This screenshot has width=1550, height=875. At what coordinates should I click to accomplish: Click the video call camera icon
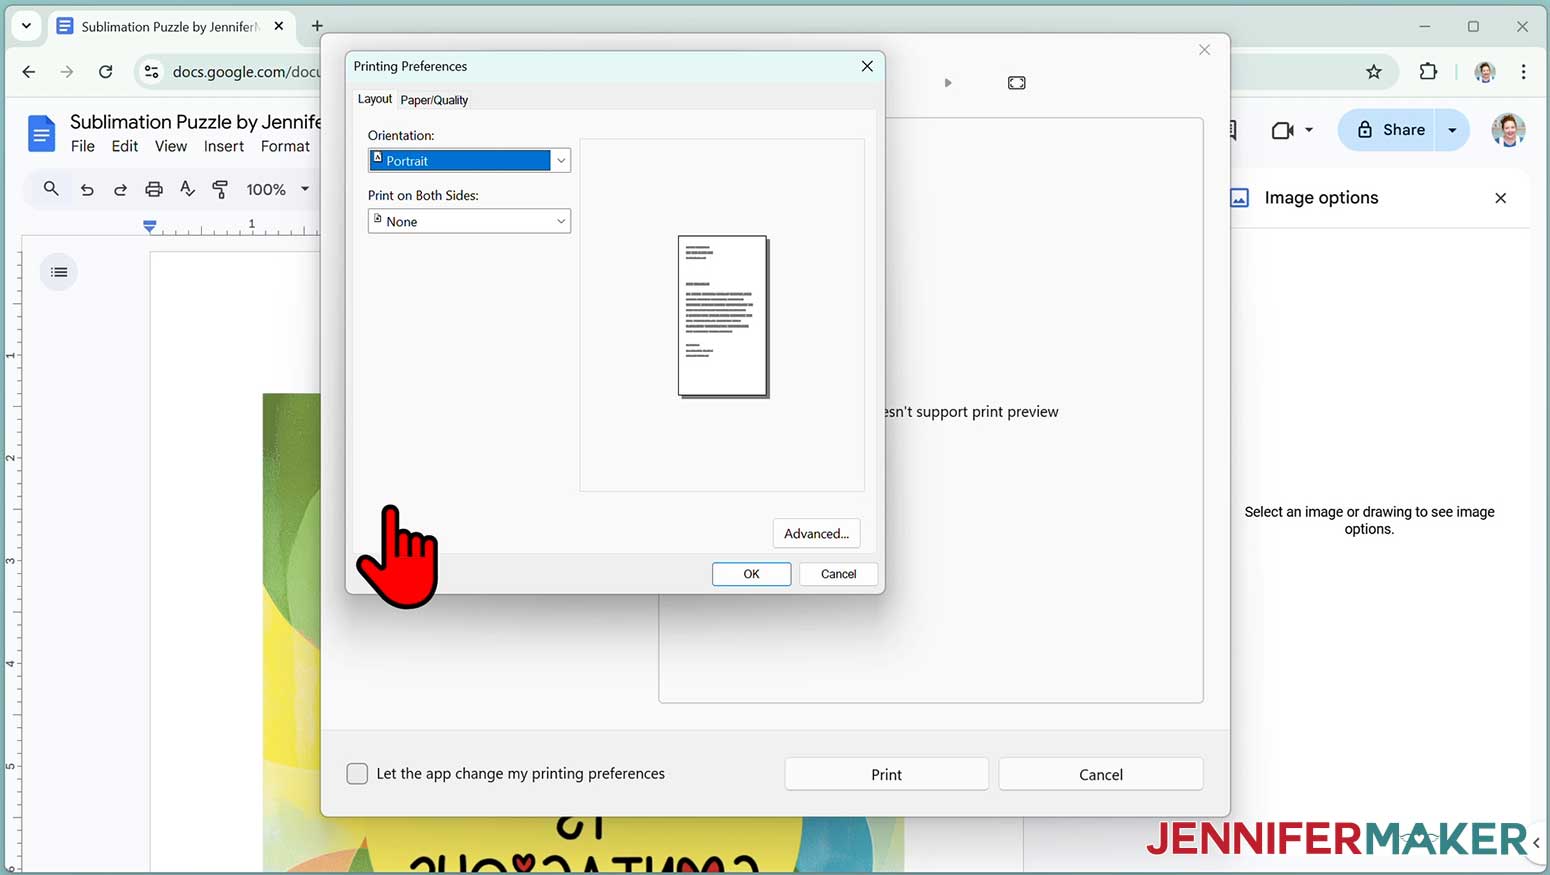click(x=1282, y=130)
